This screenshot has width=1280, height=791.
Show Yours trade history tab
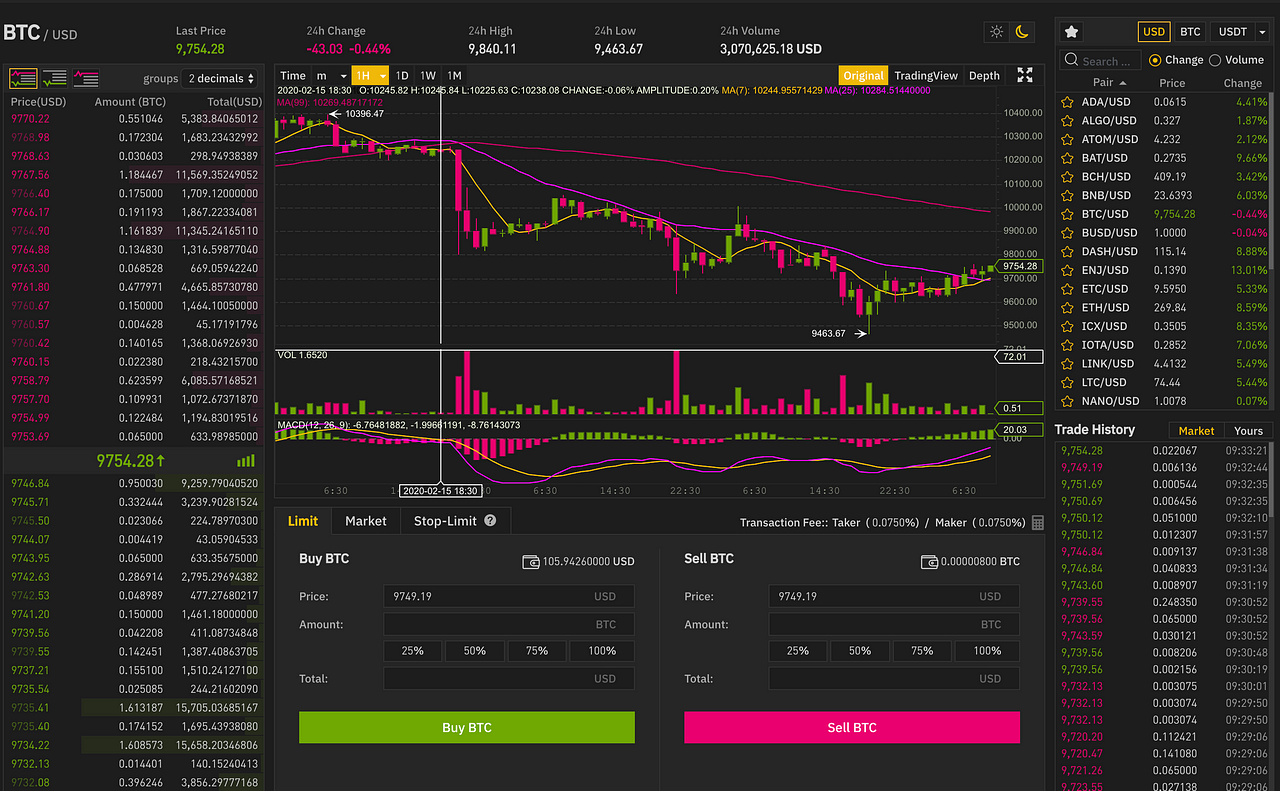coord(1248,431)
